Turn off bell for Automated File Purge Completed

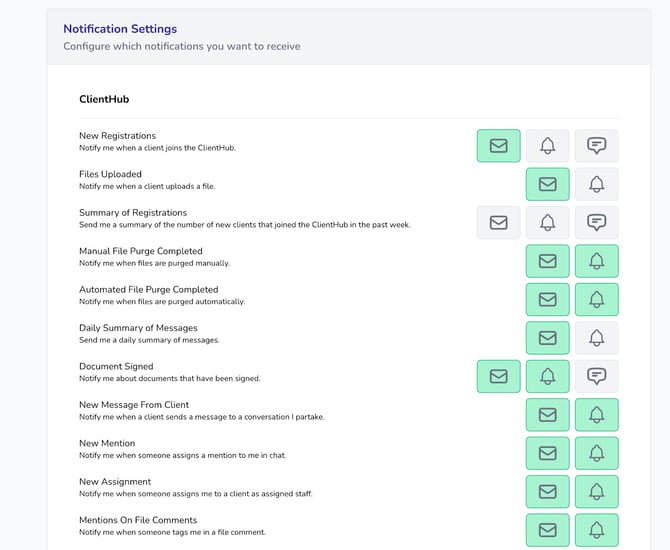pos(596,299)
